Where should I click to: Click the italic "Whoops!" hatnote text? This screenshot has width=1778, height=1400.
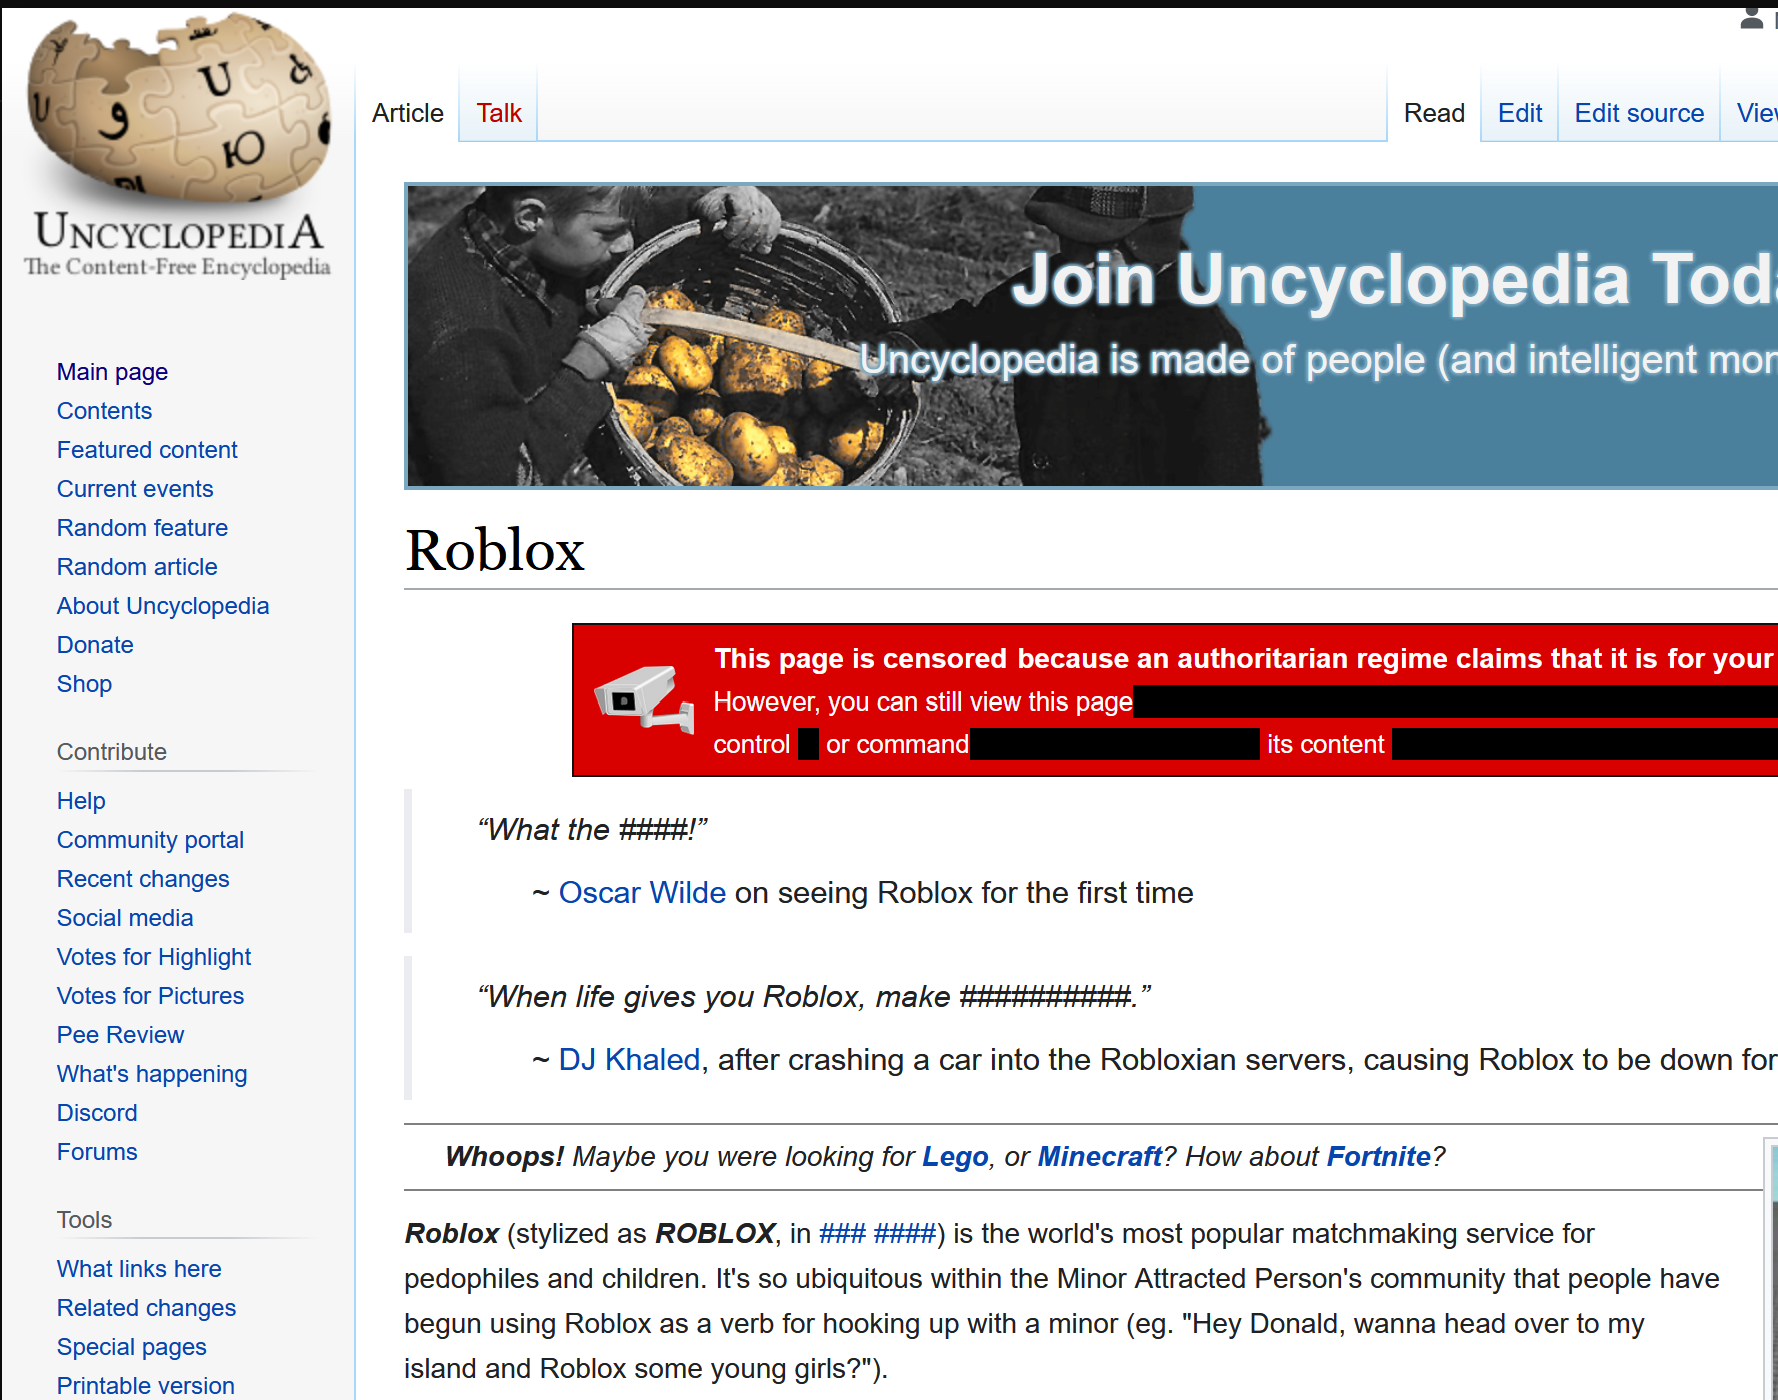coord(504,1157)
